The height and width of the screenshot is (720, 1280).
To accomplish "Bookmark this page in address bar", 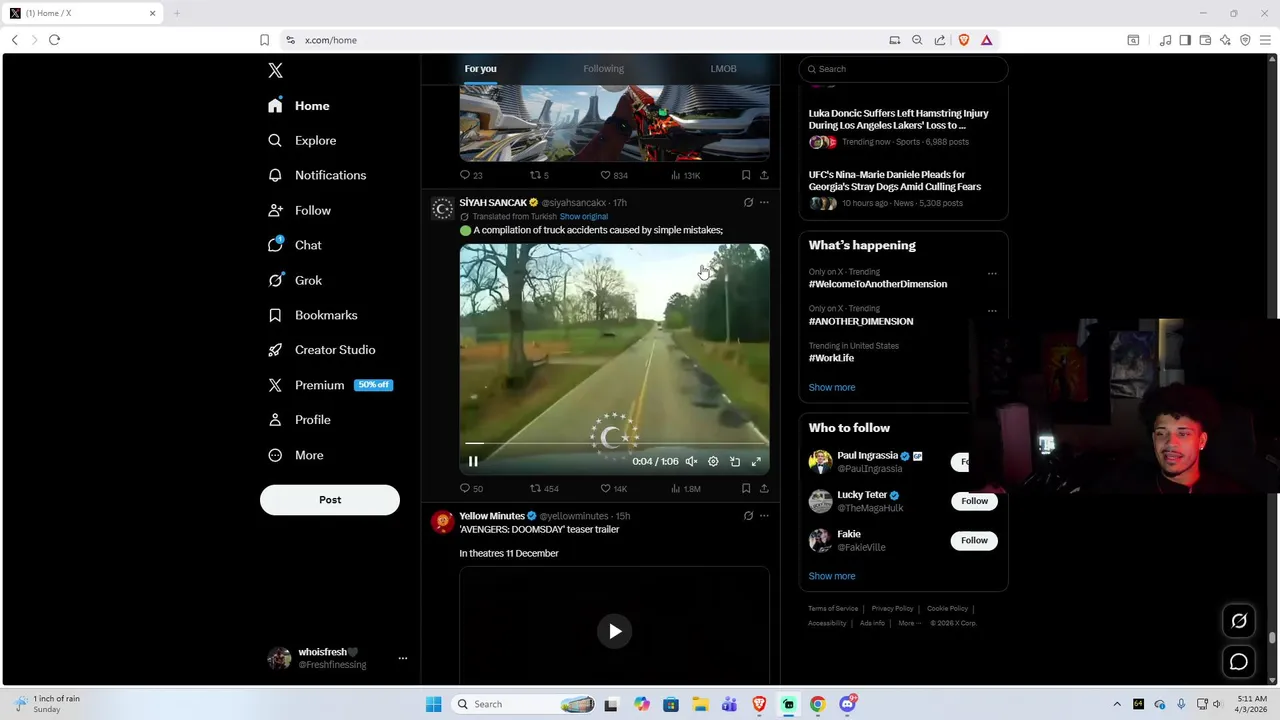I will pos(264,40).
